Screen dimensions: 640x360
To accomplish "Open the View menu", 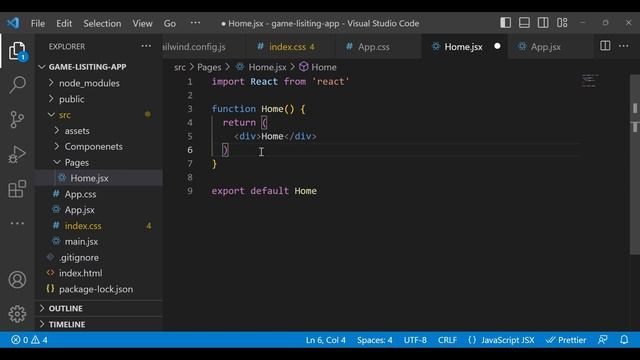I will point(142,23).
